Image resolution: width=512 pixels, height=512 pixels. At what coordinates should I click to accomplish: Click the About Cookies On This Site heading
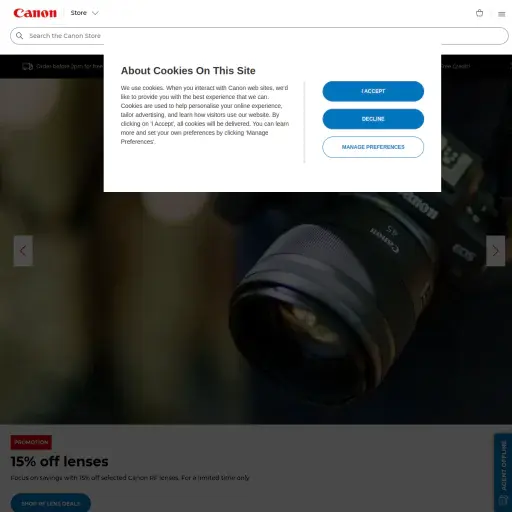(188, 71)
